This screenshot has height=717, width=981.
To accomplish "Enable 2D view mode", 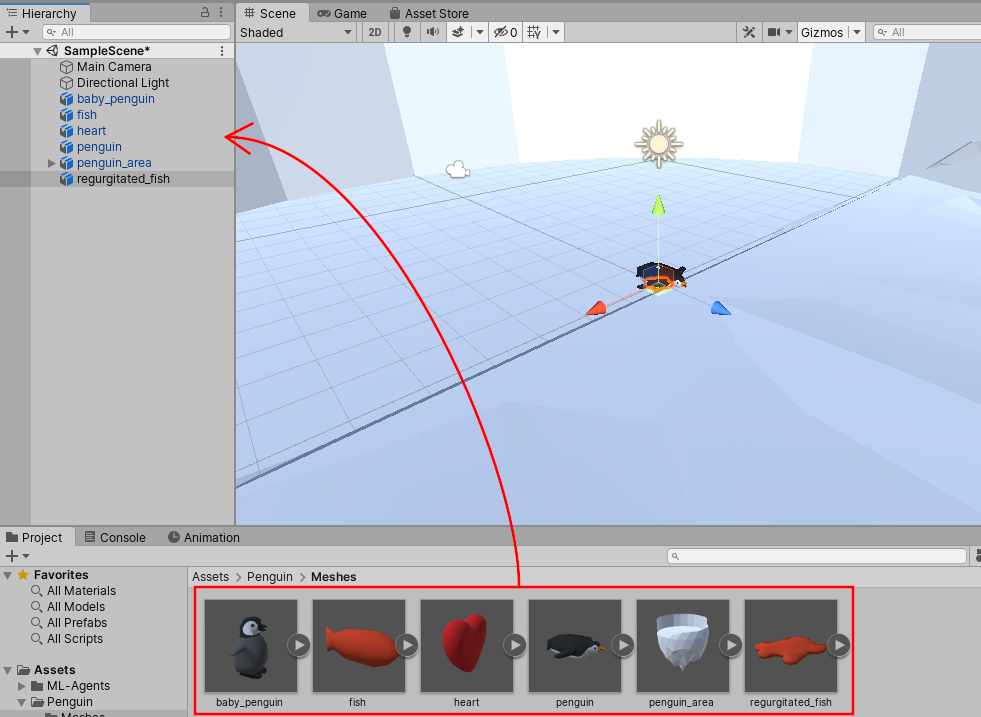I will 374,31.
